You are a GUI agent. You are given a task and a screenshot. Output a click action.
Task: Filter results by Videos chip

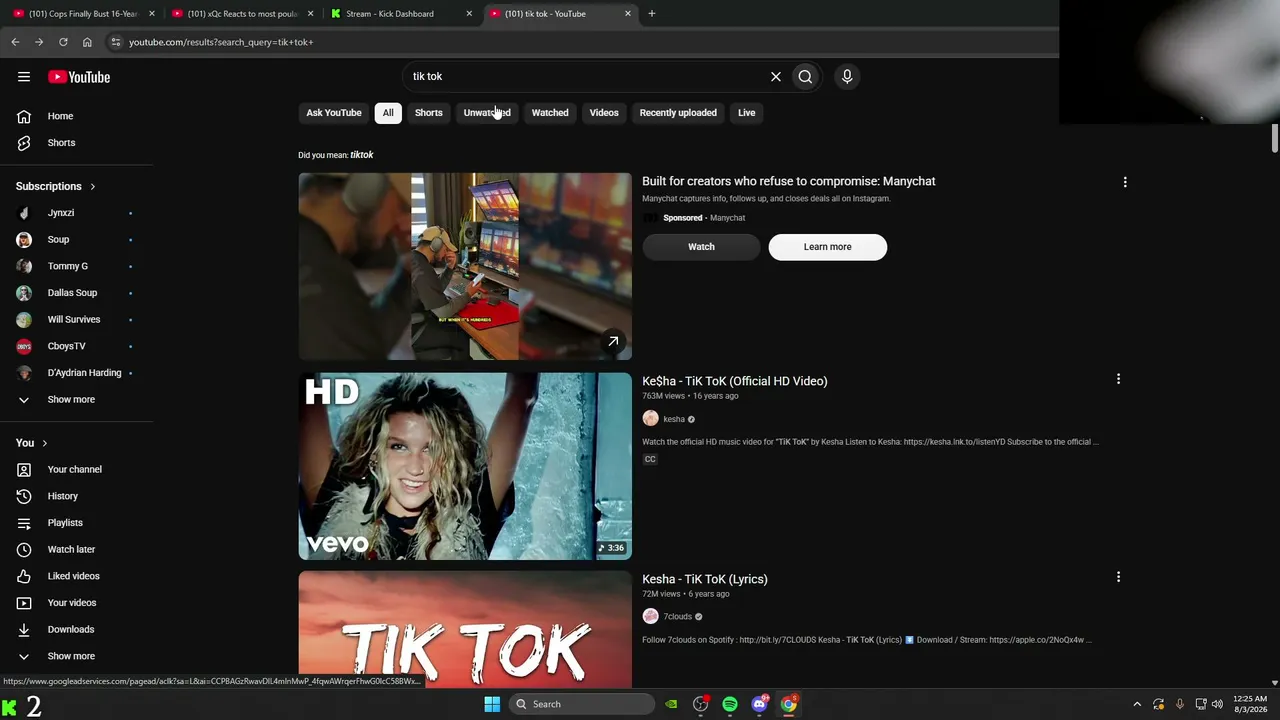(604, 113)
